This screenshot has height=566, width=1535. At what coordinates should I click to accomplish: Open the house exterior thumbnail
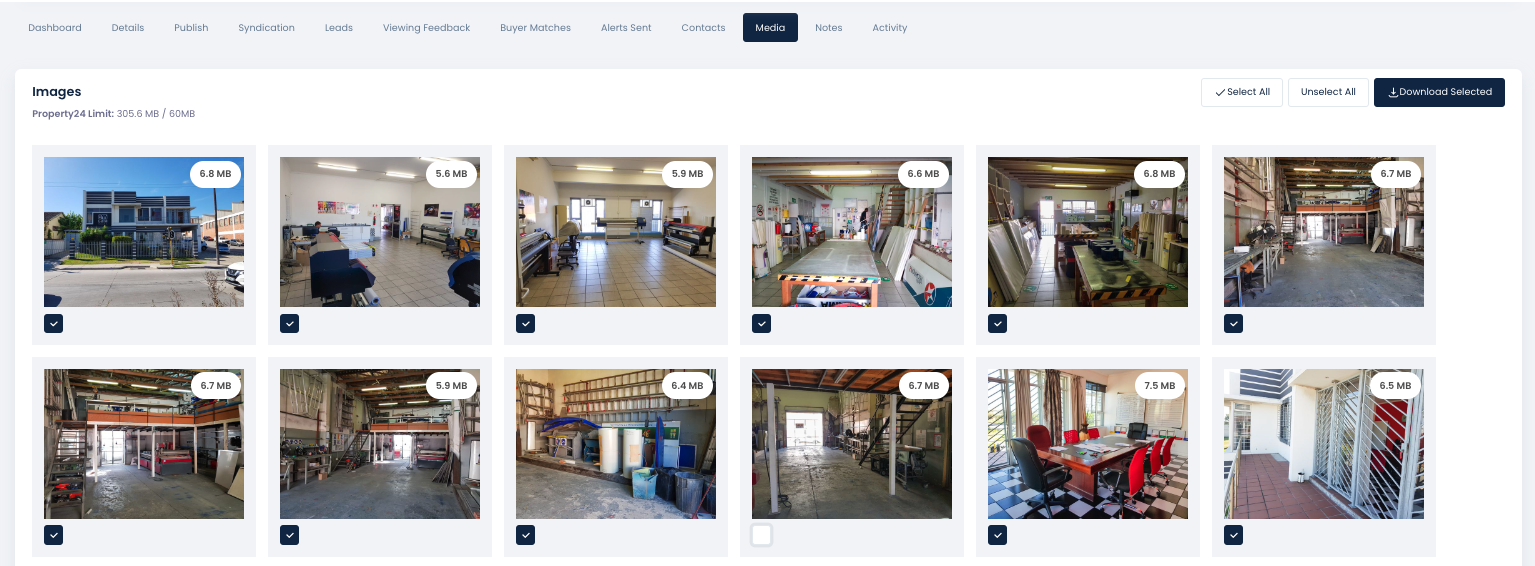tap(144, 232)
